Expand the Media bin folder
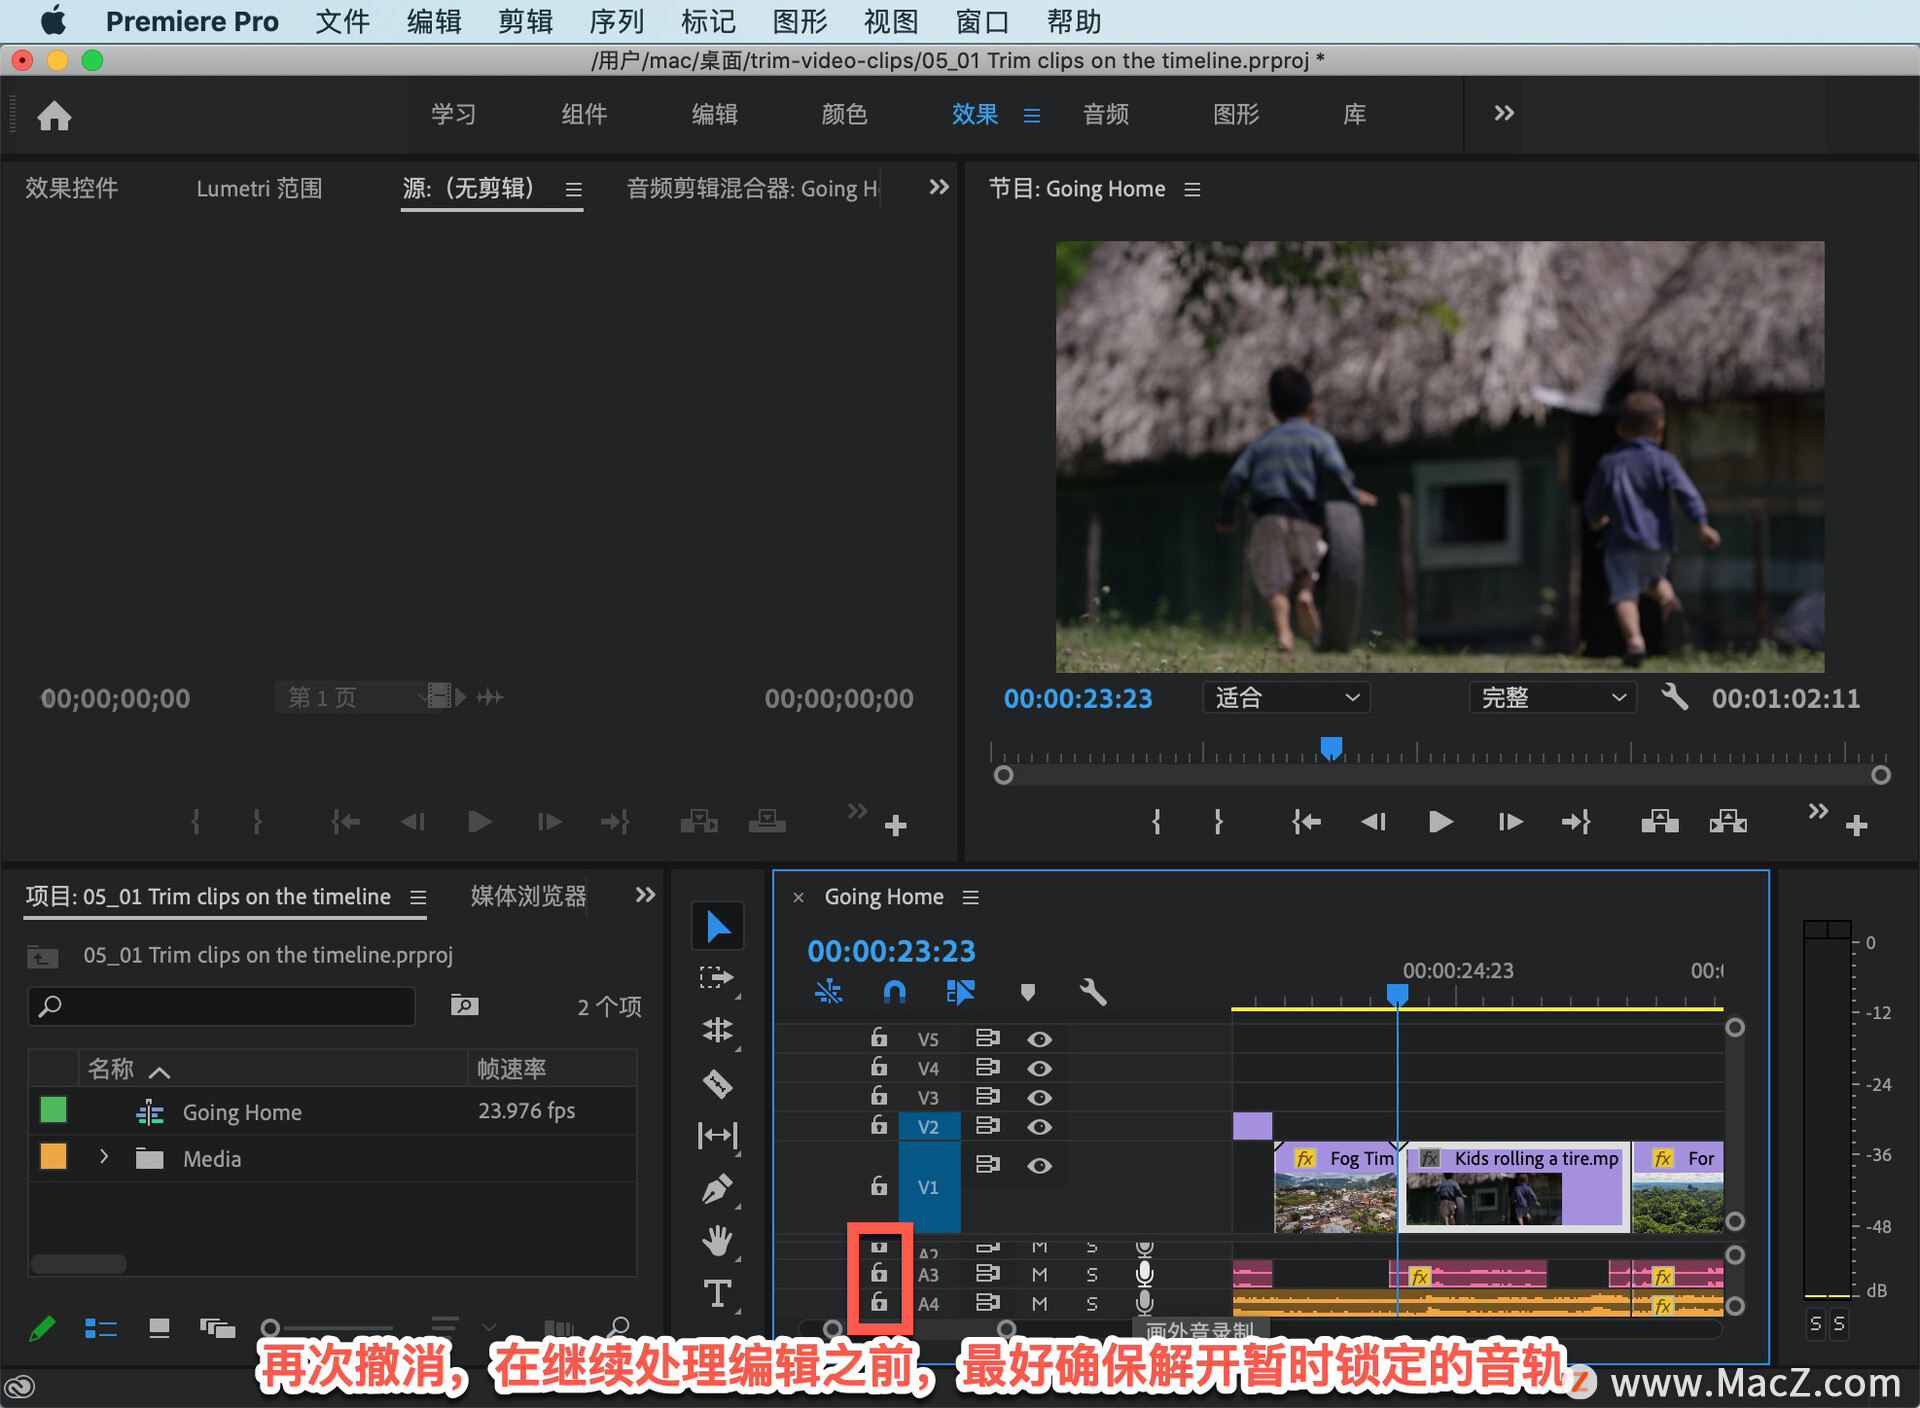This screenshot has width=1920, height=1408. tap(104, 1158)
